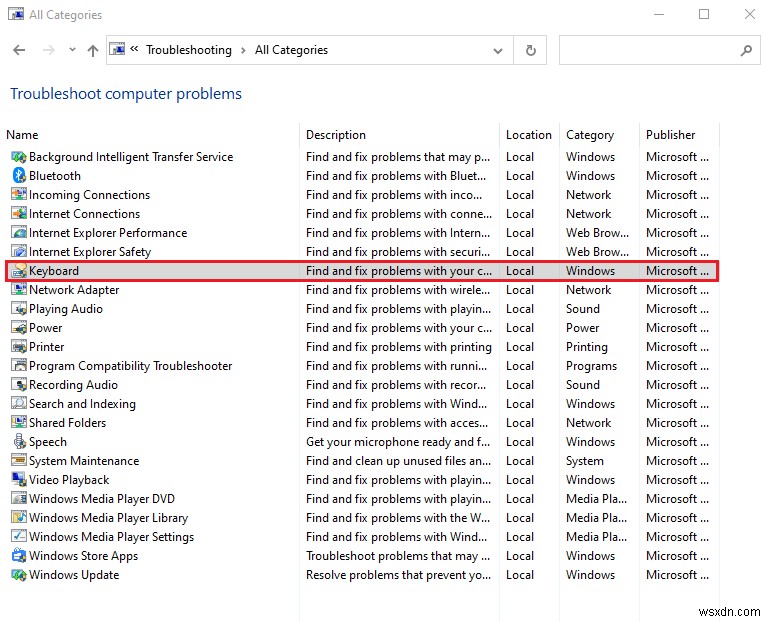Click the Bluetooth troubleshooter icon
Image resolution: width=772 pixels, height=622 pixels.
[19, 176]
